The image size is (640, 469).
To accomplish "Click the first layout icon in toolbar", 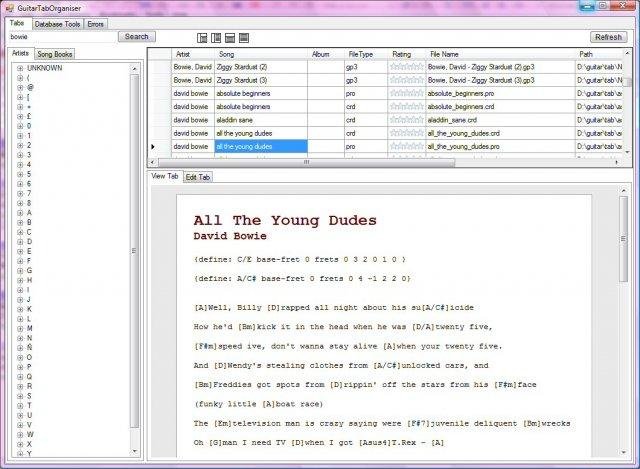I will coord(202,38).
